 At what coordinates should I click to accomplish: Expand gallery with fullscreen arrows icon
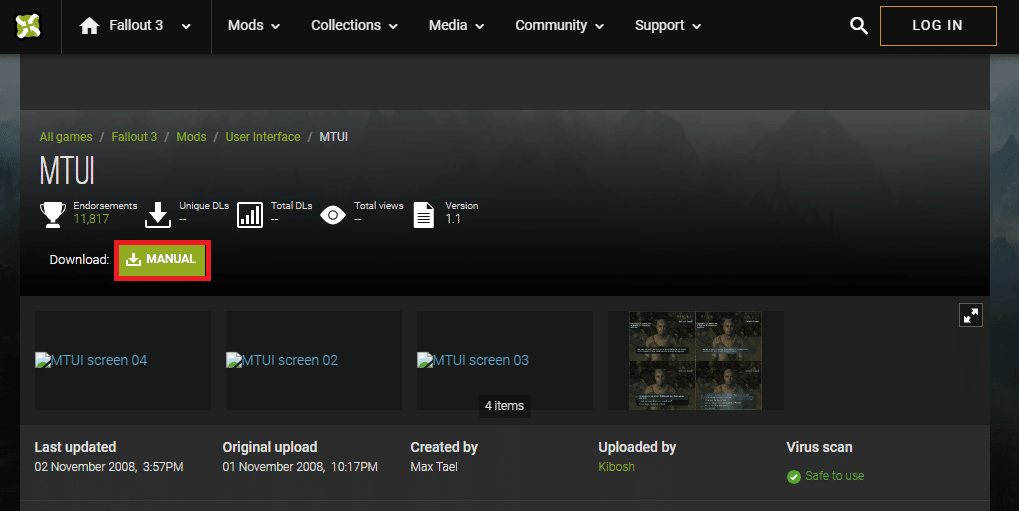971,315
